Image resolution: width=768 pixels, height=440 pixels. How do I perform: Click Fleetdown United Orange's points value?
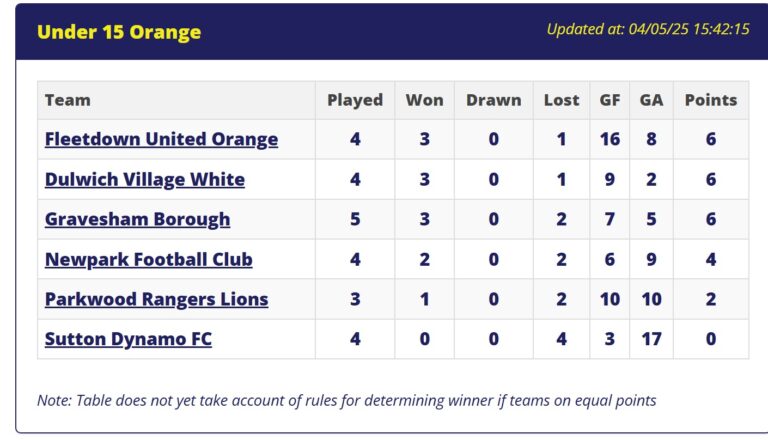pos(711,139)
